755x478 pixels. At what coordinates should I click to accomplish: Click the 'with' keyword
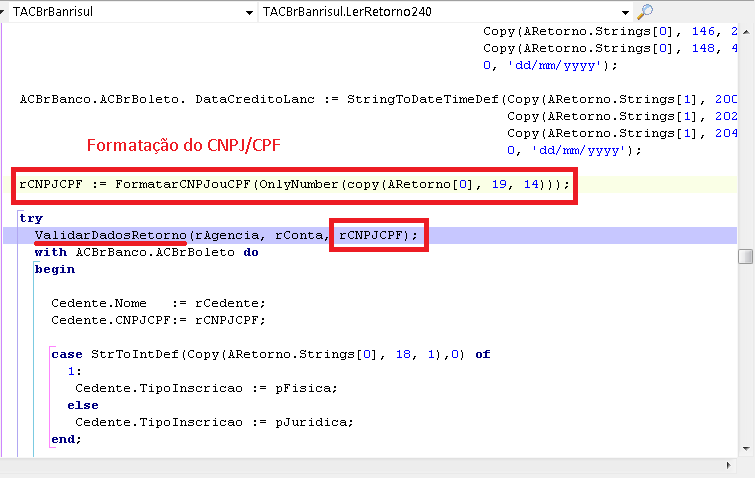[51, 252]
